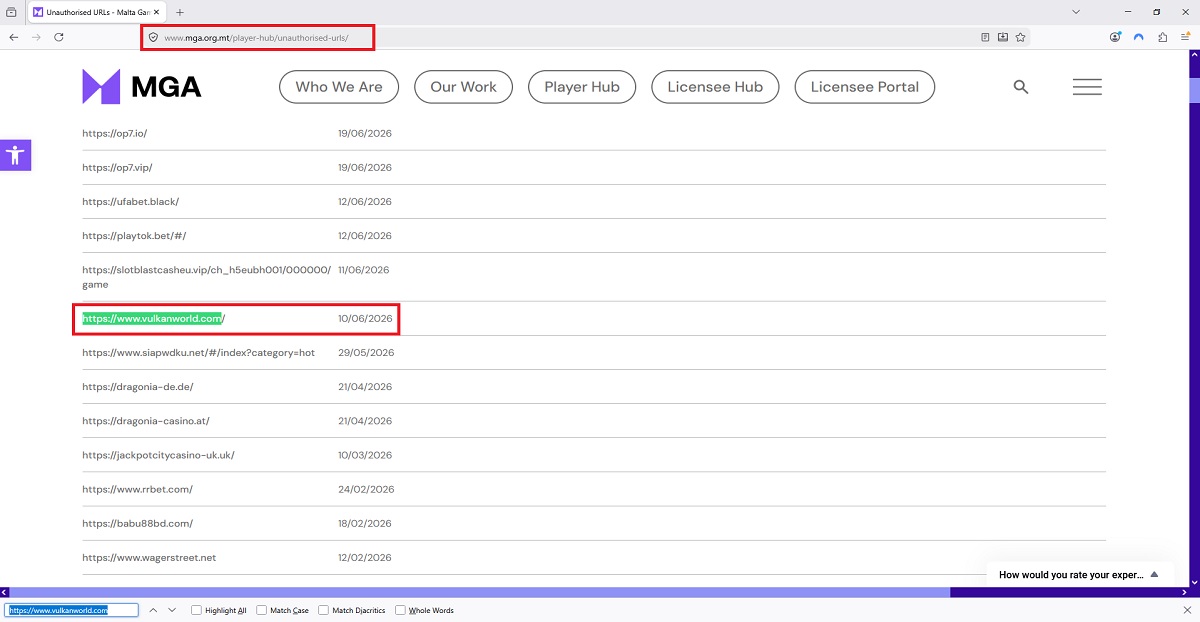Image resolution: width=1200 pixels, height=622 pixels.
Task: Open the Firefox application menu
Action: pos(1185,37)
